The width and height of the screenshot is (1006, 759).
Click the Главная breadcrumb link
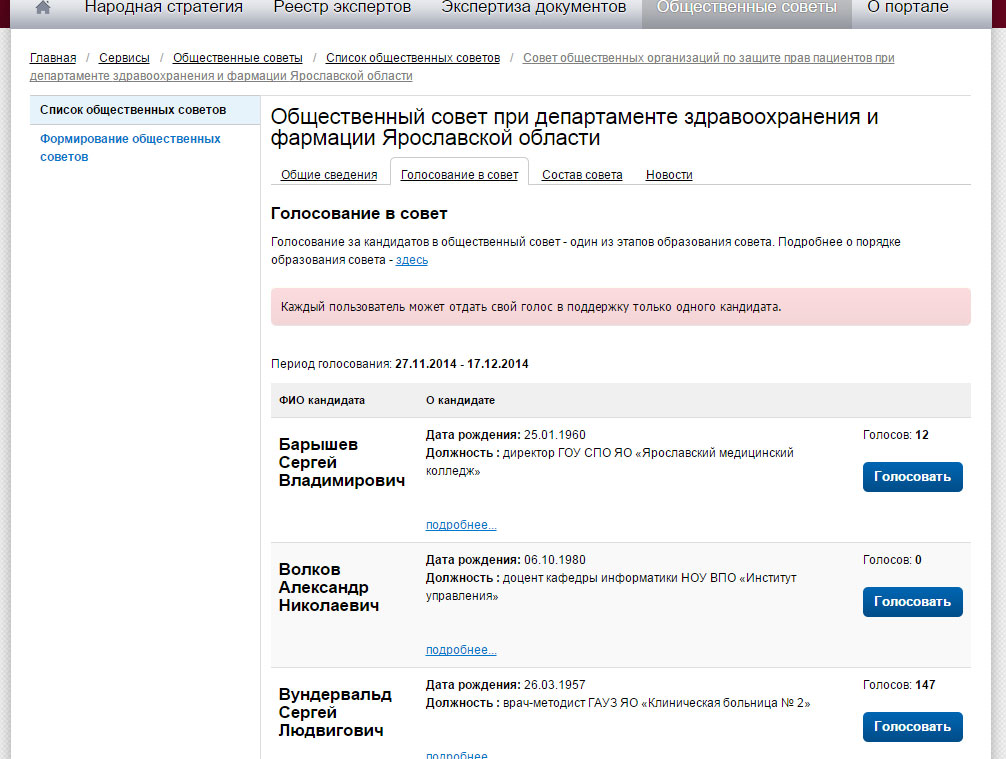pyautogui.click(x=53, y=58)
